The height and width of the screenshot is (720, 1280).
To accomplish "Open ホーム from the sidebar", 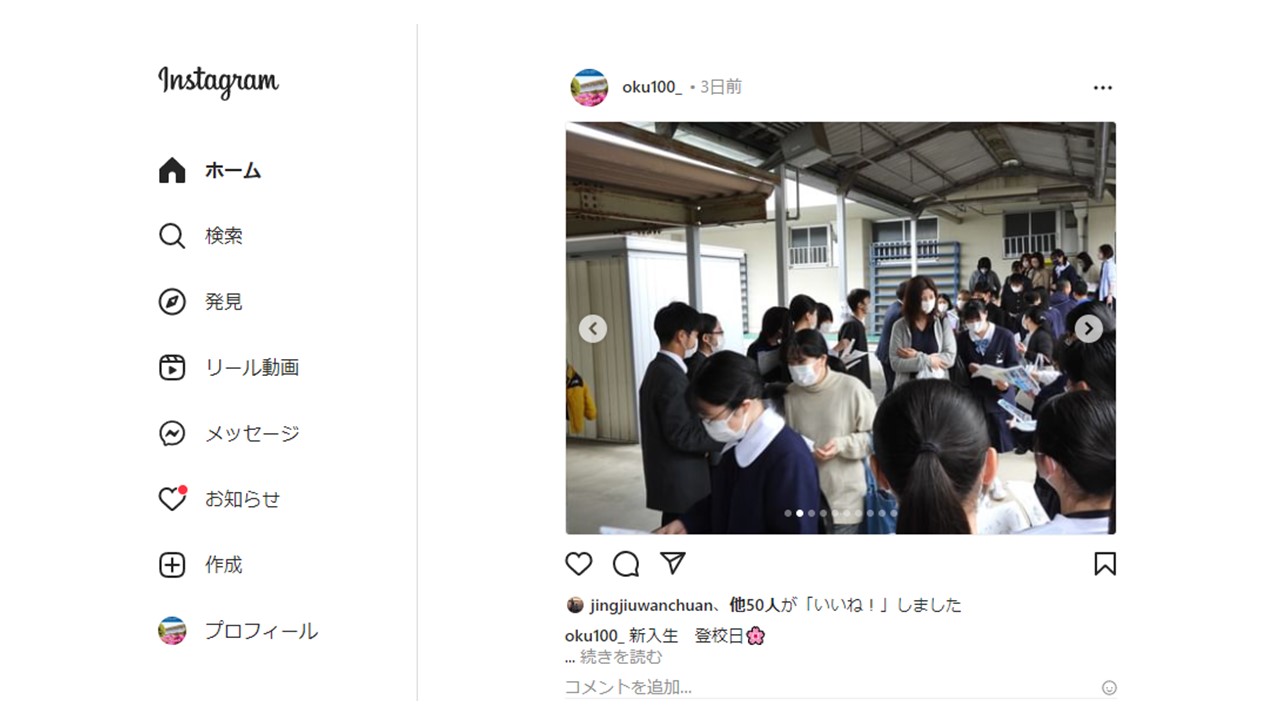I will [210, 171].
